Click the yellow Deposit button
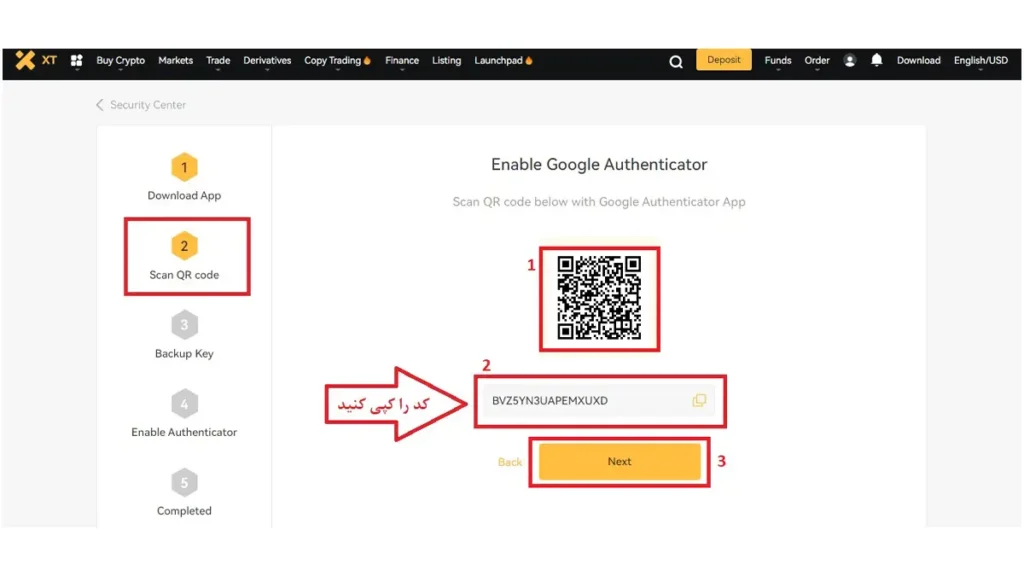1024x576 pixels. [x=724, y=59]
